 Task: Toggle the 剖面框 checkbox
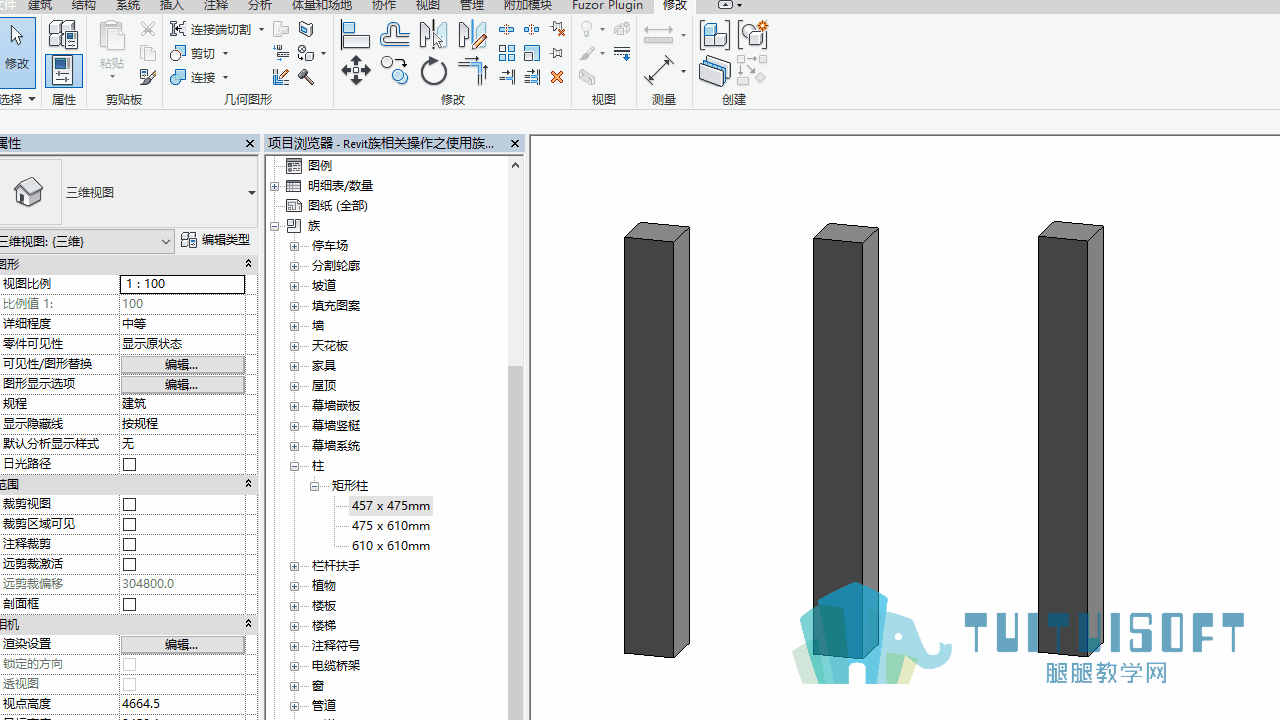129,604
